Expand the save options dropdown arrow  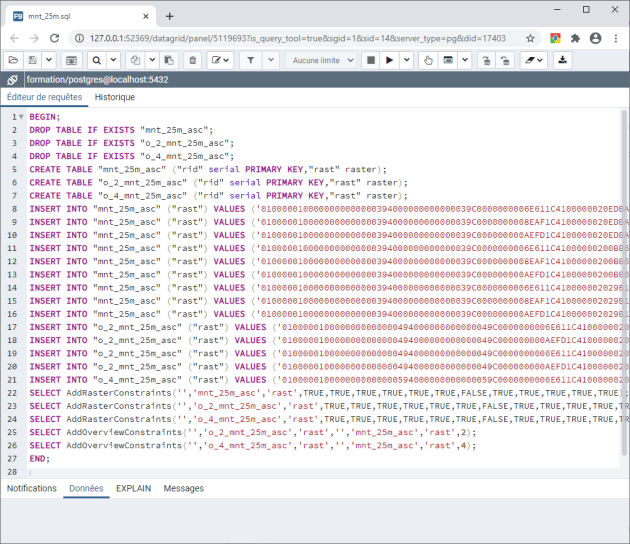click(49, 60)
